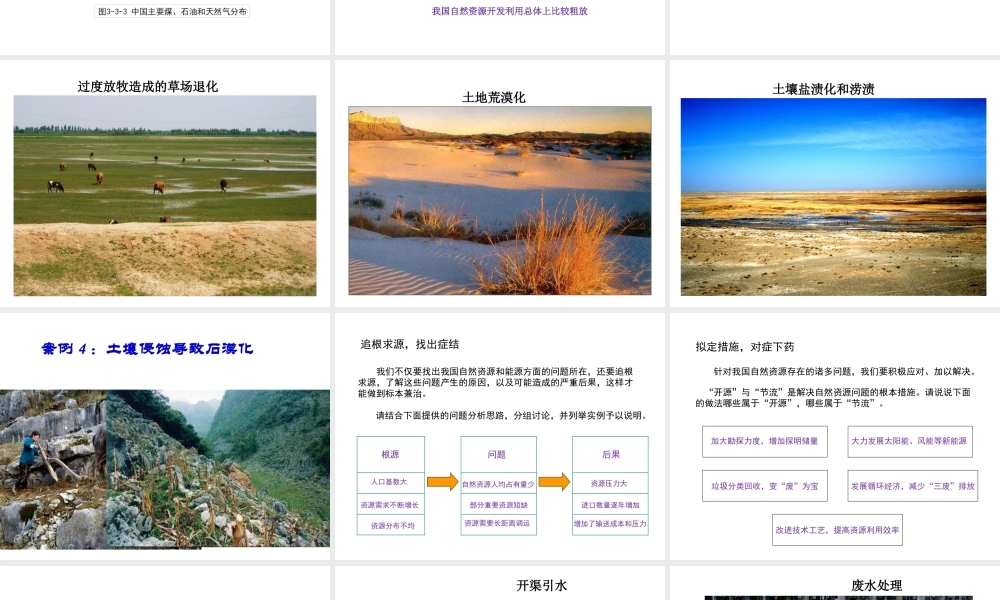Click the 资源需求不断增长 cell

pos(390,504)
